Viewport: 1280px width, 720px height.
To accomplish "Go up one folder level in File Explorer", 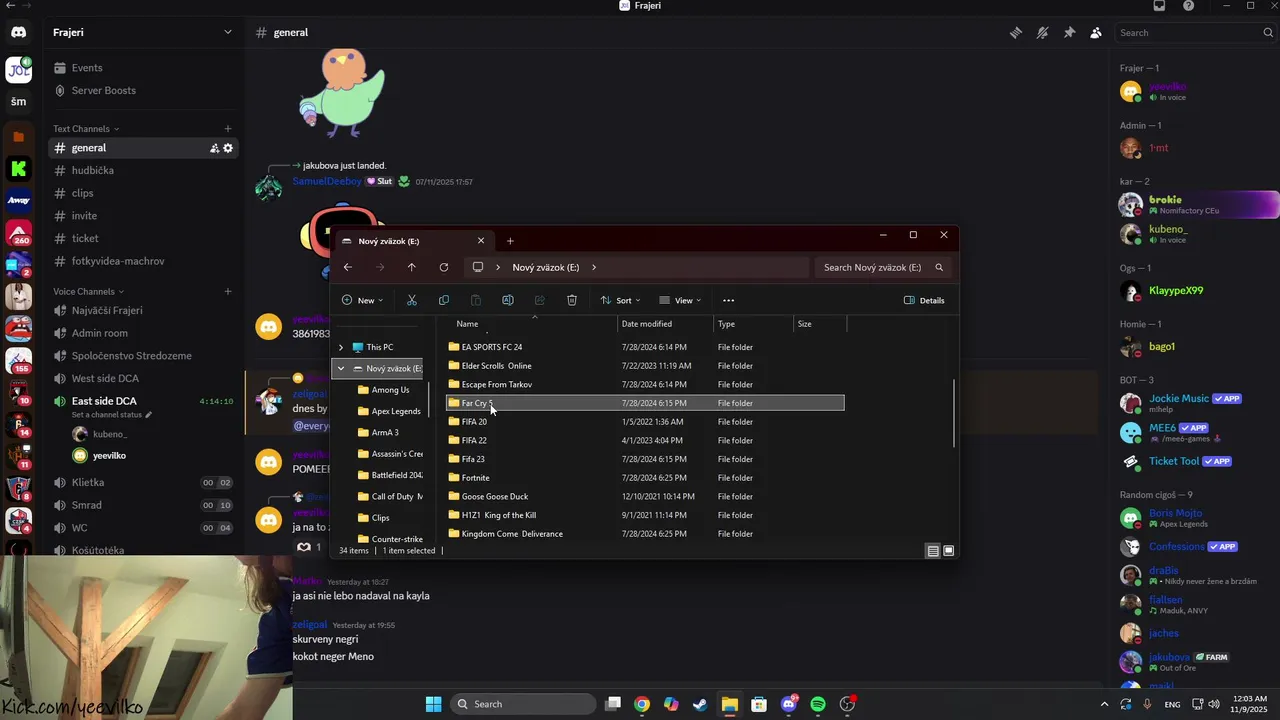I will tap(411, 267).
